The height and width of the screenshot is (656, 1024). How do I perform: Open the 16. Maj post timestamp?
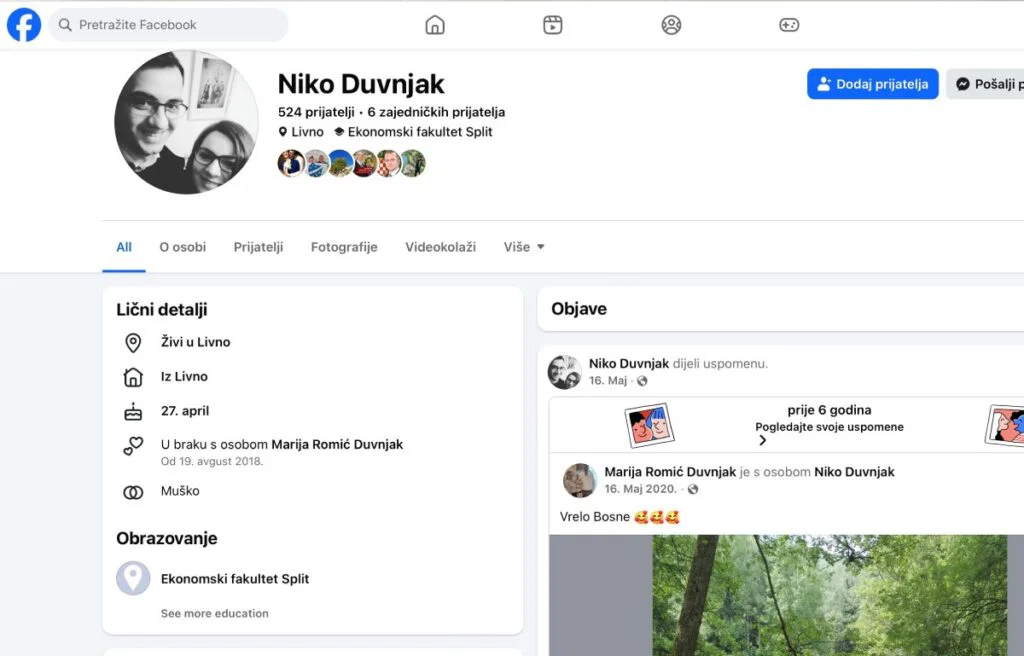(x=608, y=380)
